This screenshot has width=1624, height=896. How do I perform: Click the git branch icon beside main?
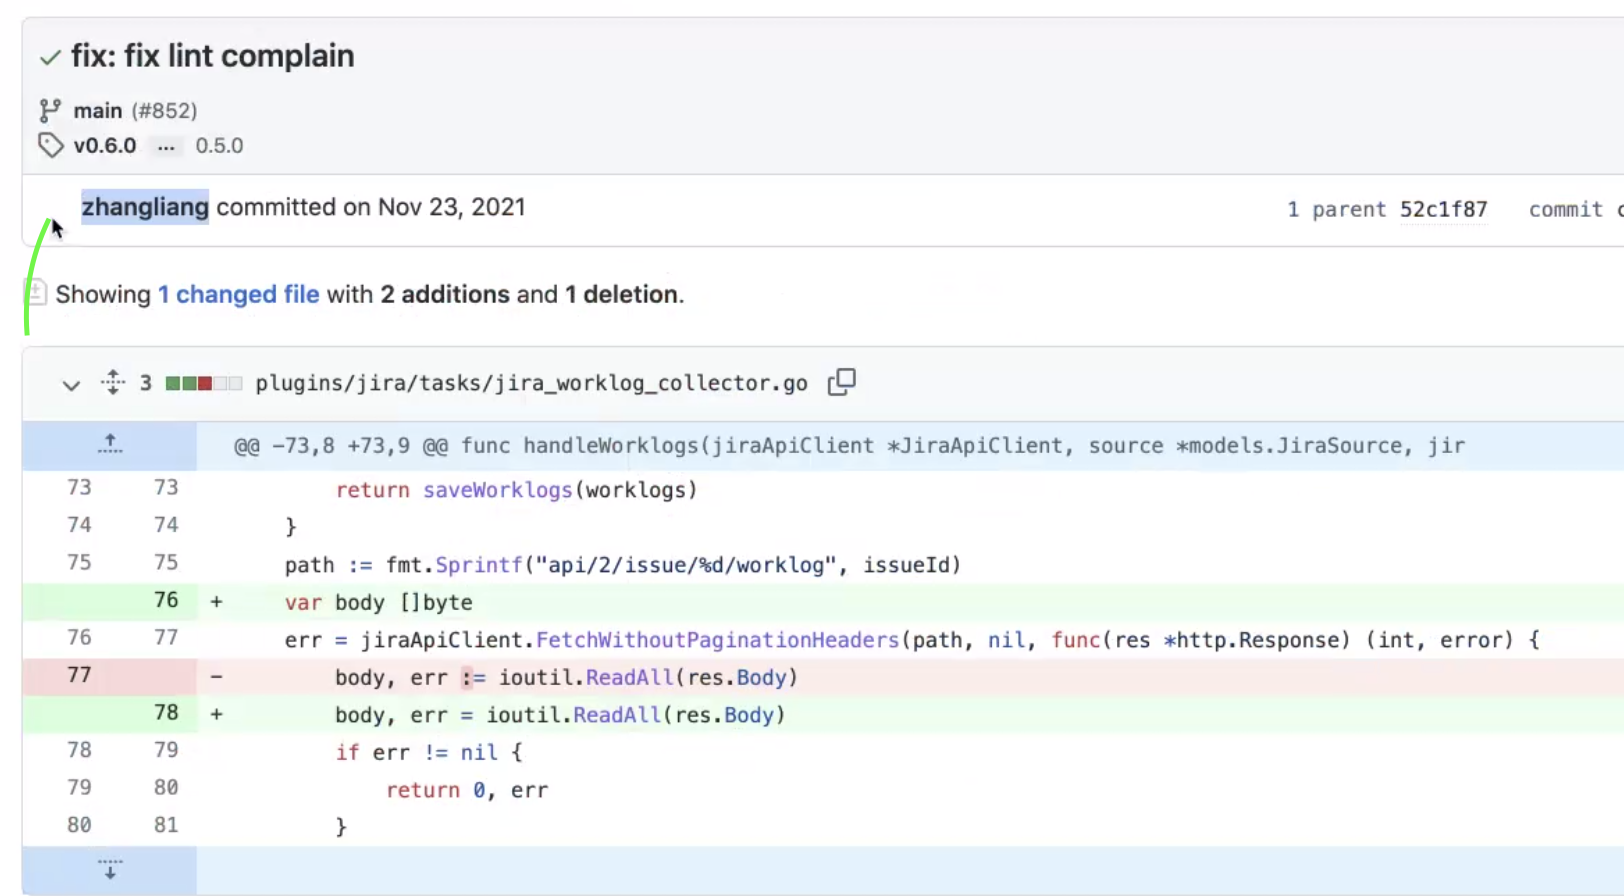[50, 110]
